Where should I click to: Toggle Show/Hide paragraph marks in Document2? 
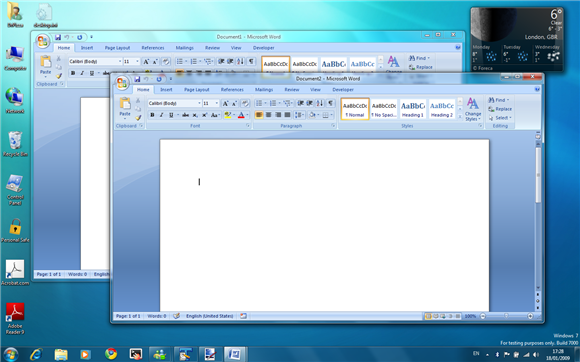[331, 103]
